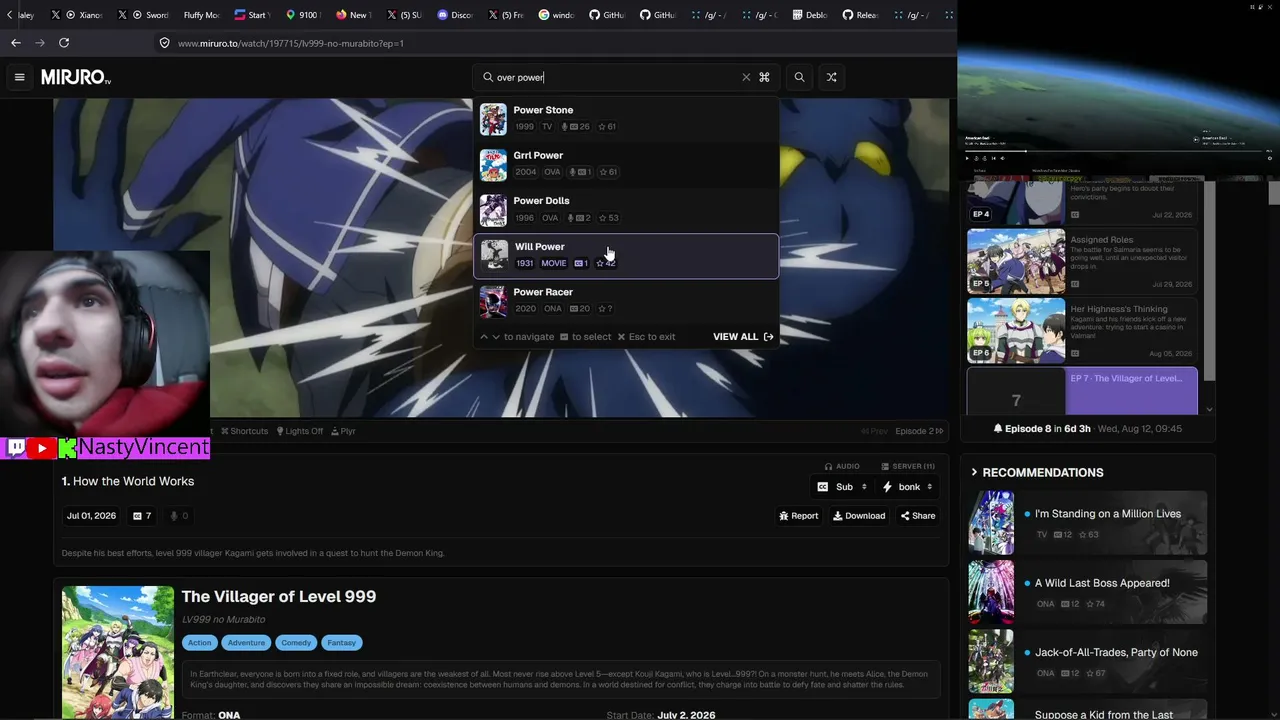Reload the page in the browser
The height and width of the screenshot is (720, 1280).
coord(64,43)
